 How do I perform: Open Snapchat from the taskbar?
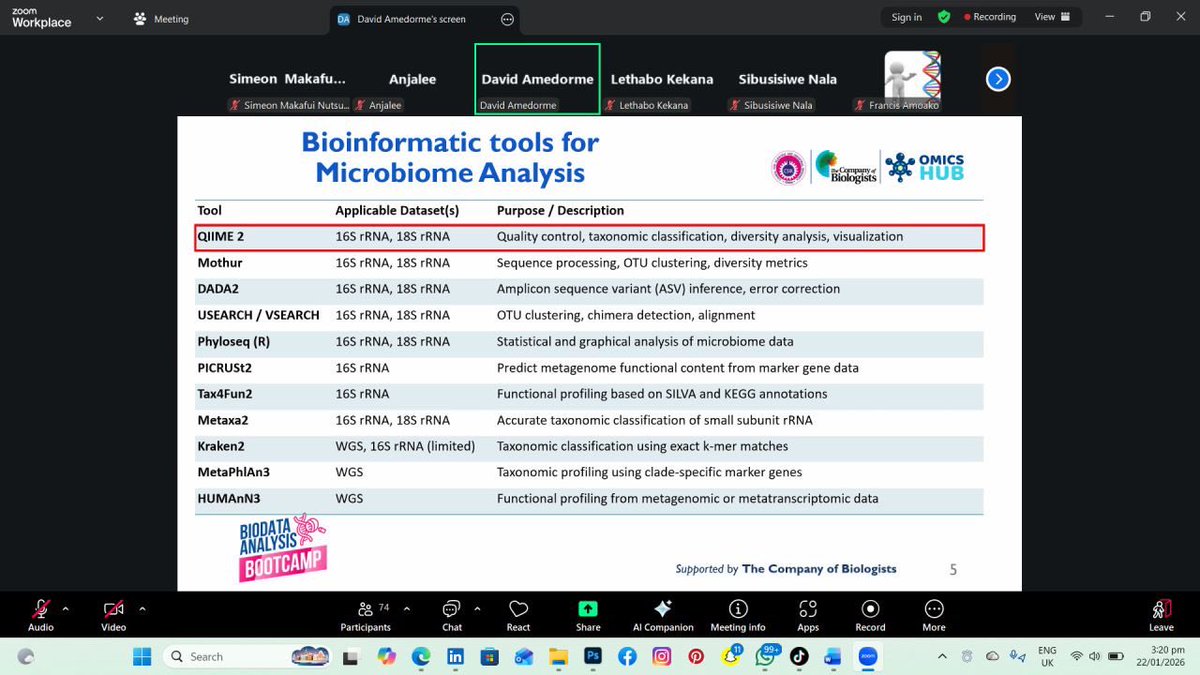click(x=731, y=656)
